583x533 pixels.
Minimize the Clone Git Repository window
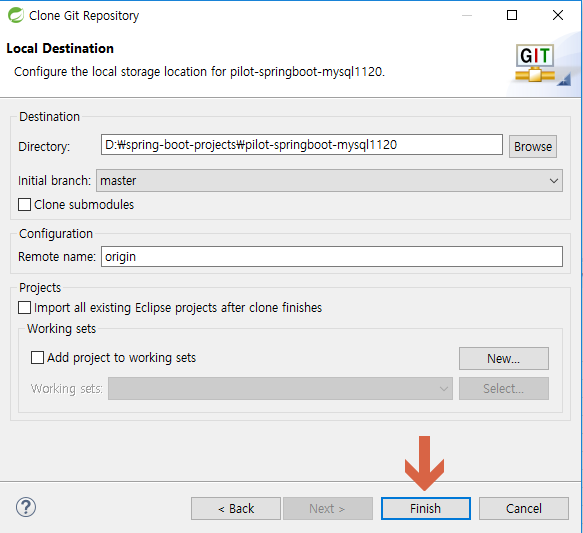[x=467, y=15]
